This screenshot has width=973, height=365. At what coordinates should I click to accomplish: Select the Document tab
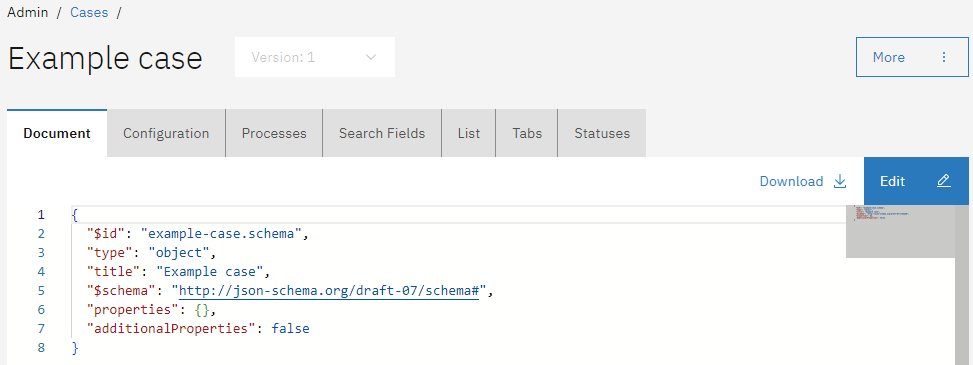[x=57, y=133]
